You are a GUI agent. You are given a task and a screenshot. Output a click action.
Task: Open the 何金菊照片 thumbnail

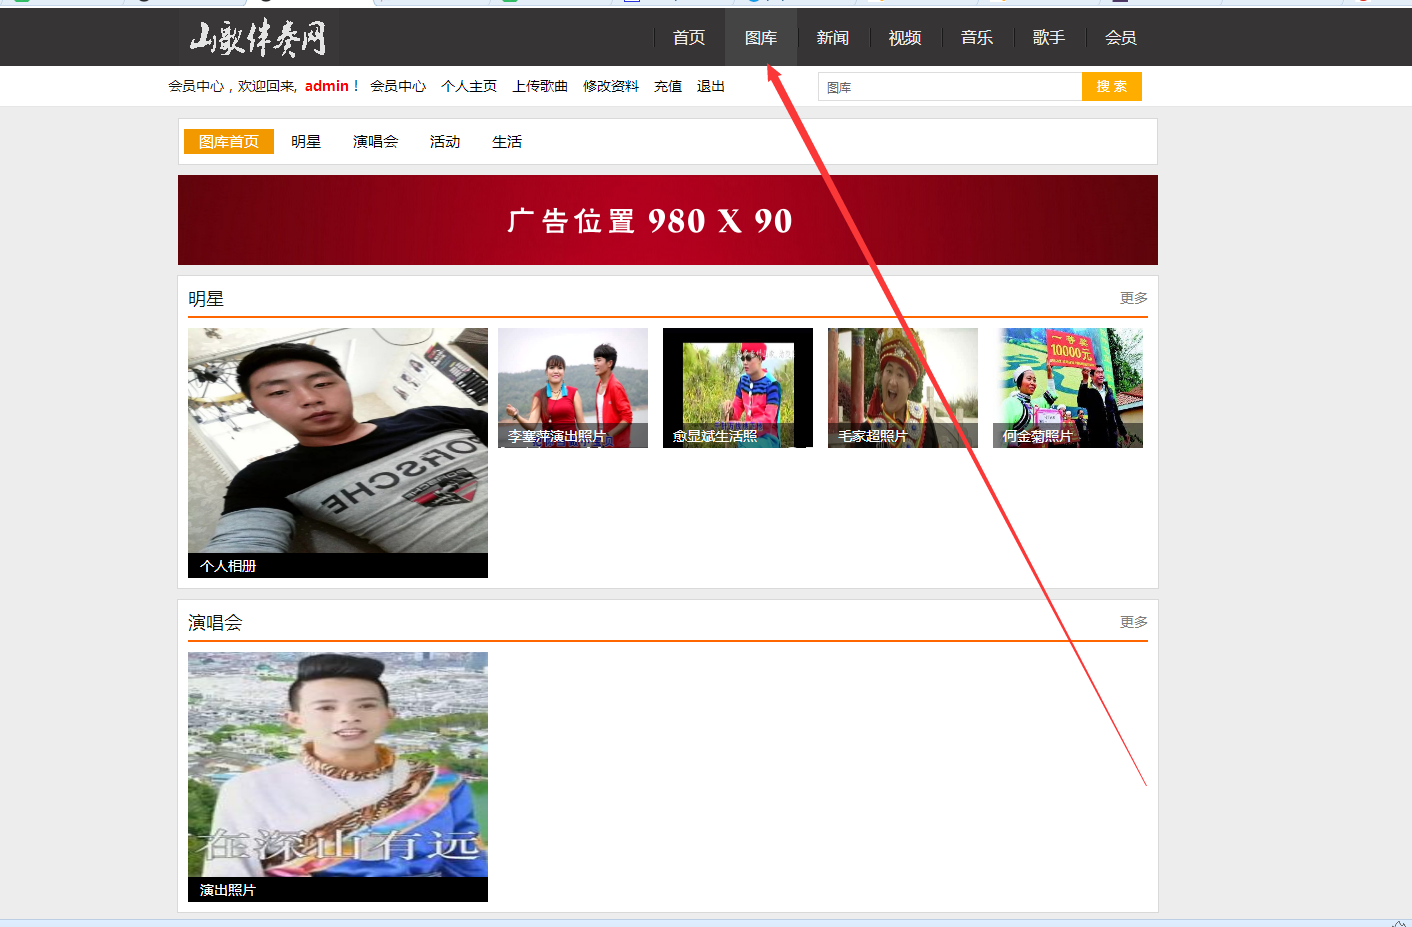(x=1067, y=388)
